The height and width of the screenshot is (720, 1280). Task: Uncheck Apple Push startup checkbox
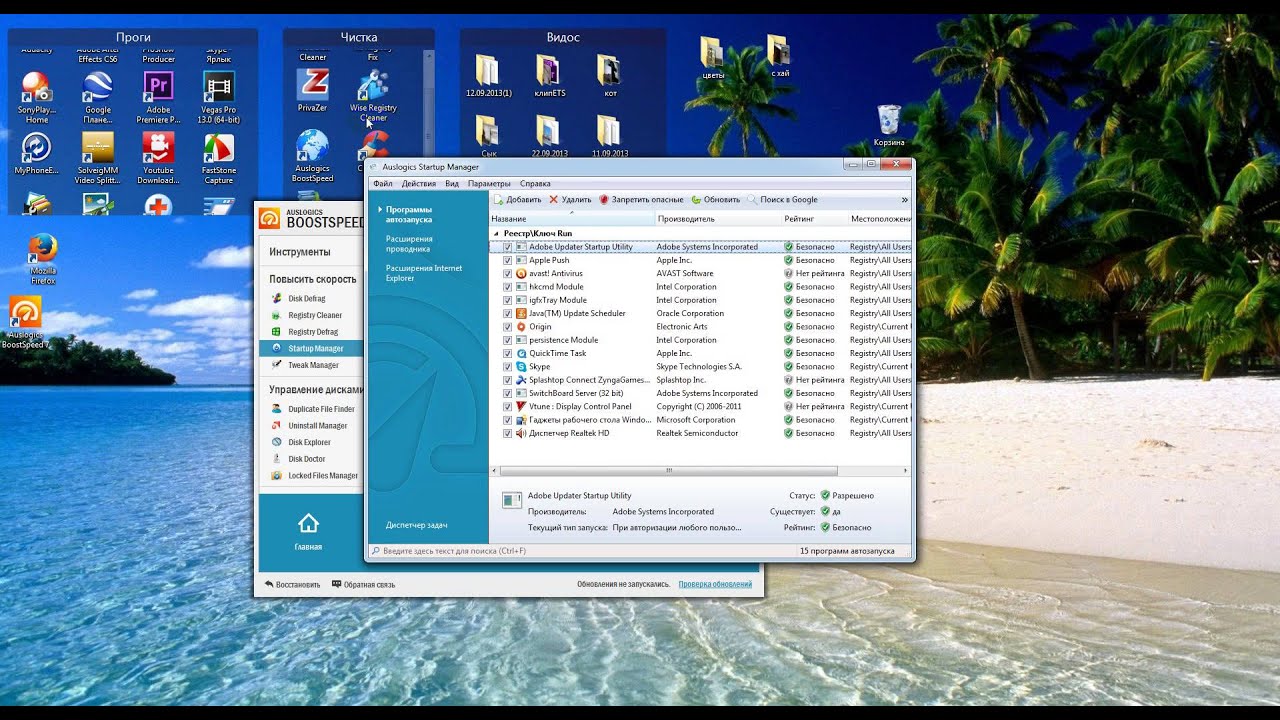[508, 260]
